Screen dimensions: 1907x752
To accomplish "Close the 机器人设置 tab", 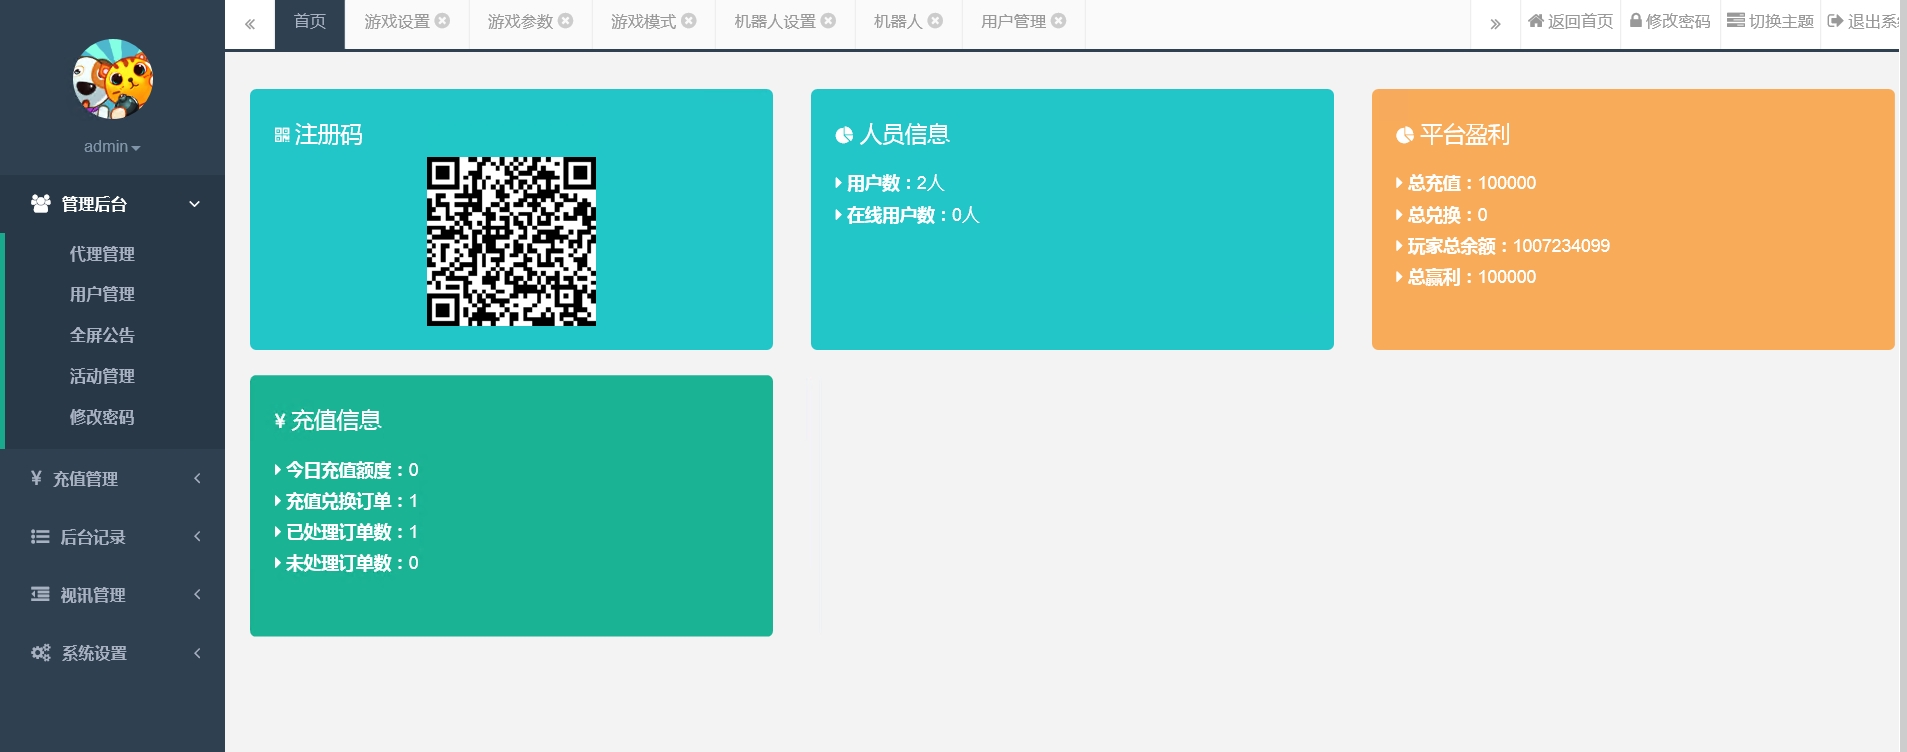I will 828,21.
